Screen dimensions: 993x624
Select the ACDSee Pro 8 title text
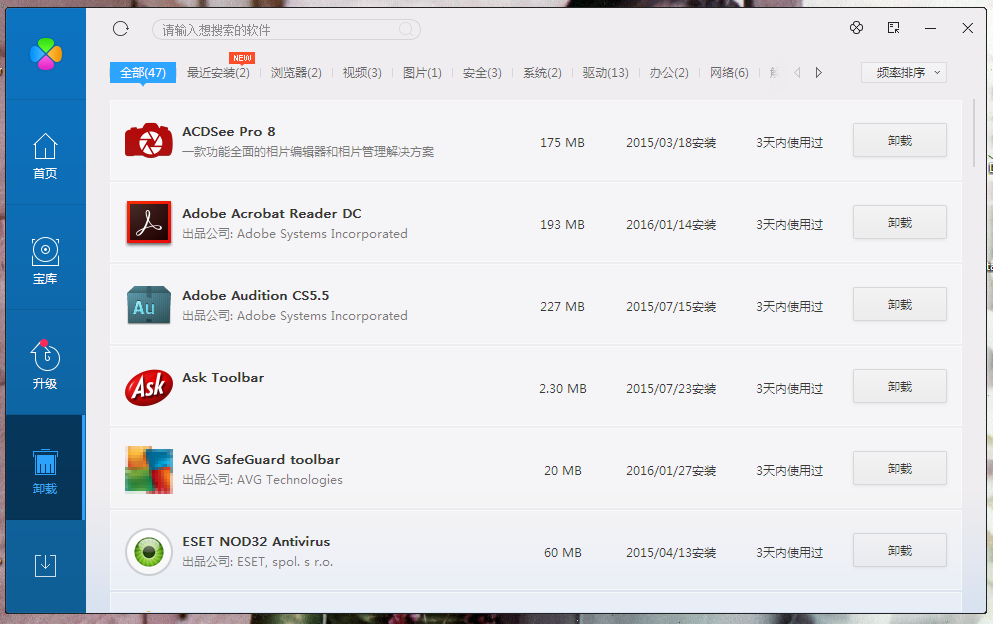coord(229,132)
